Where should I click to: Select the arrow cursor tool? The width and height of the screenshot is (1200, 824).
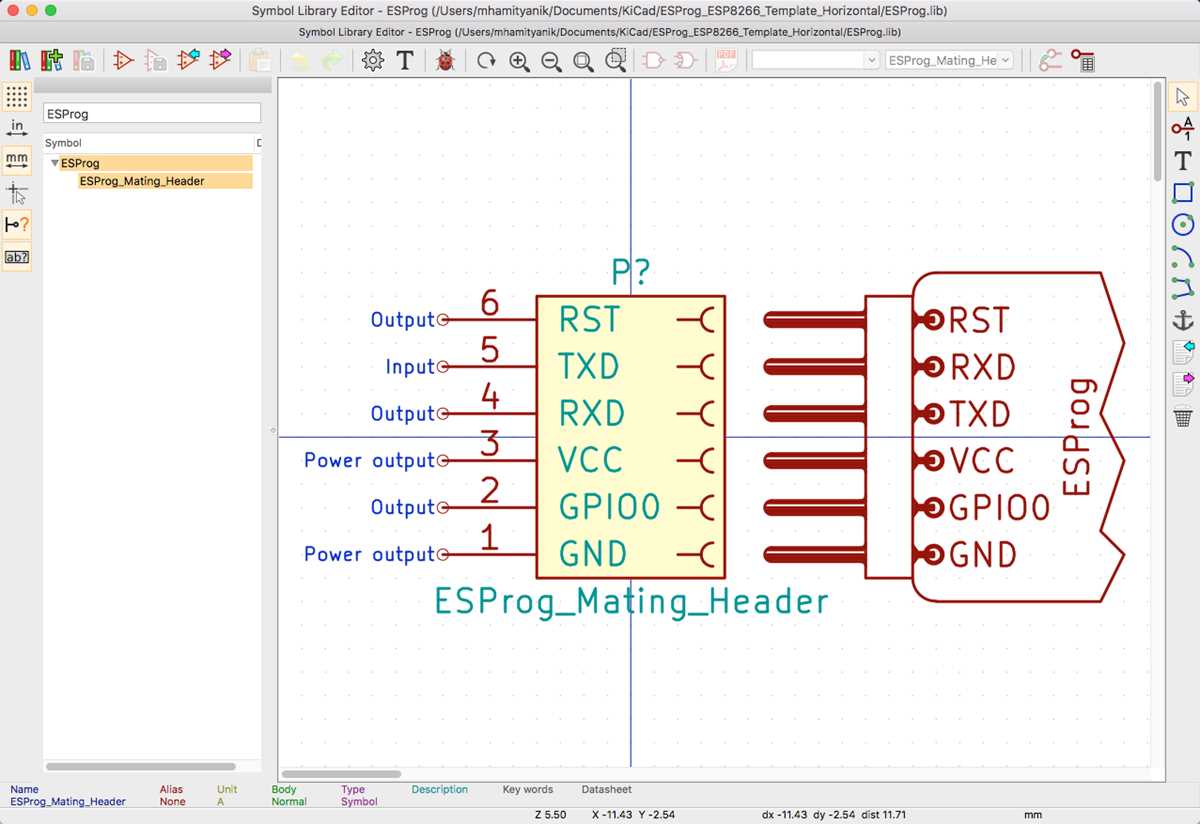coord(1183,96)
